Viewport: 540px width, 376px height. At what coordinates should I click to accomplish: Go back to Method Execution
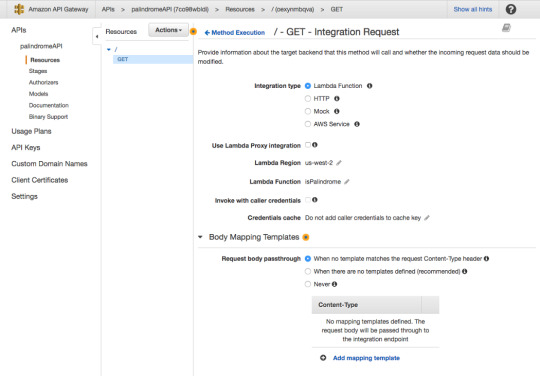tap(235, 33)
